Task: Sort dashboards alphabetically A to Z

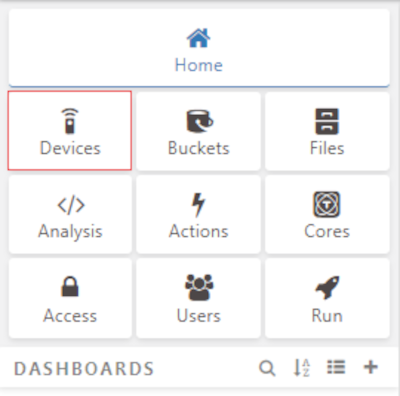Action: click(302, 368)
